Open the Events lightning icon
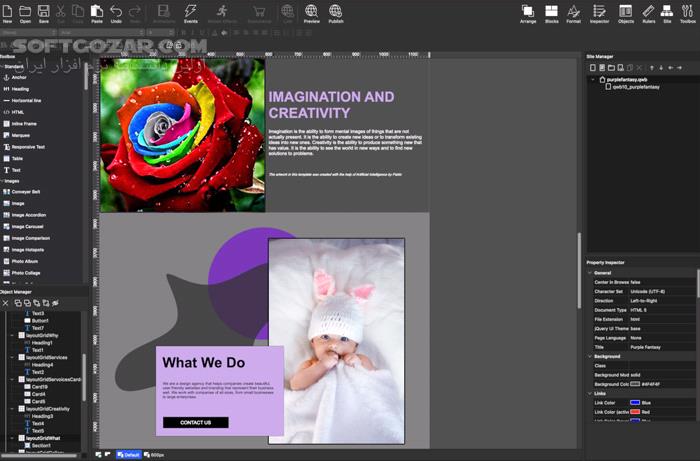Viewport: 700px width, 461px height. 191,13
